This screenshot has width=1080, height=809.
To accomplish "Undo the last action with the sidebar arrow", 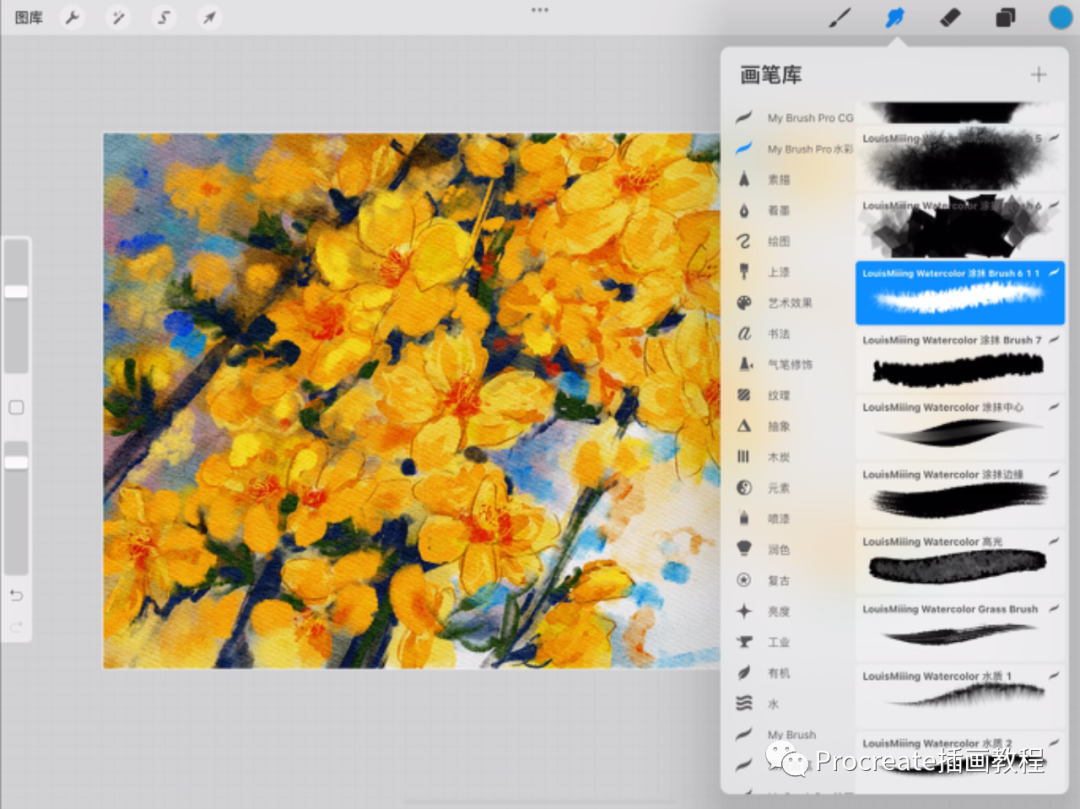I will pyautogui.click(x=17, y=595).
